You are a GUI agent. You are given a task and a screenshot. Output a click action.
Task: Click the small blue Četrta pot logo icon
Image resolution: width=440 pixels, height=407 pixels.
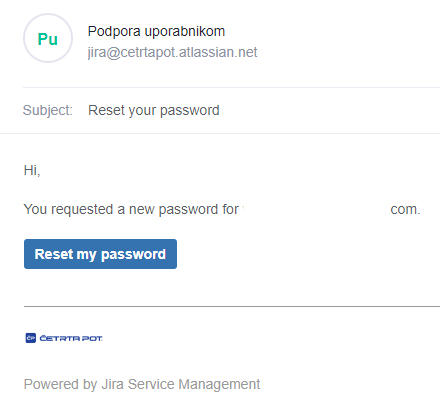coord(31,338)
